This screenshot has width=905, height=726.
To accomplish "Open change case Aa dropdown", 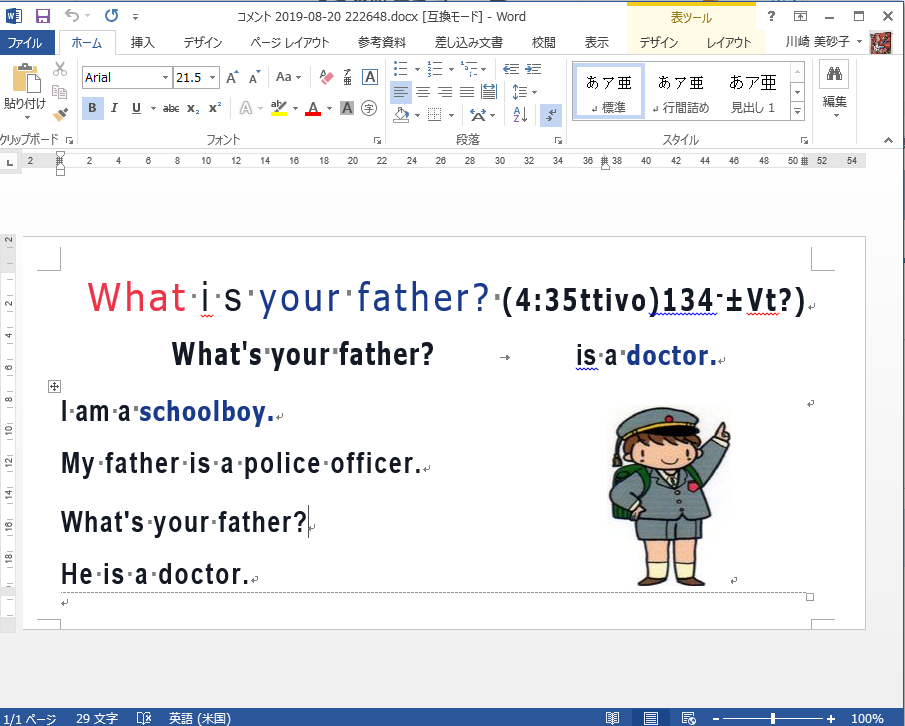I will coord(288,77).
